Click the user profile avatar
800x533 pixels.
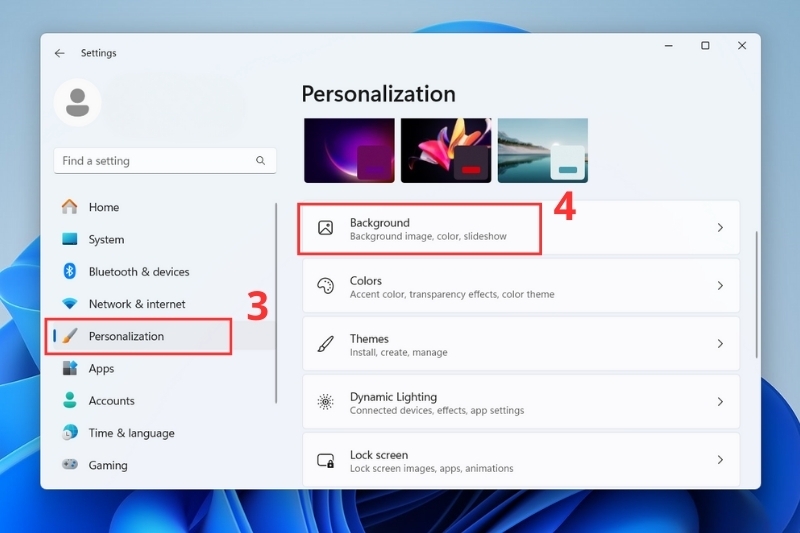click(78, 103)
